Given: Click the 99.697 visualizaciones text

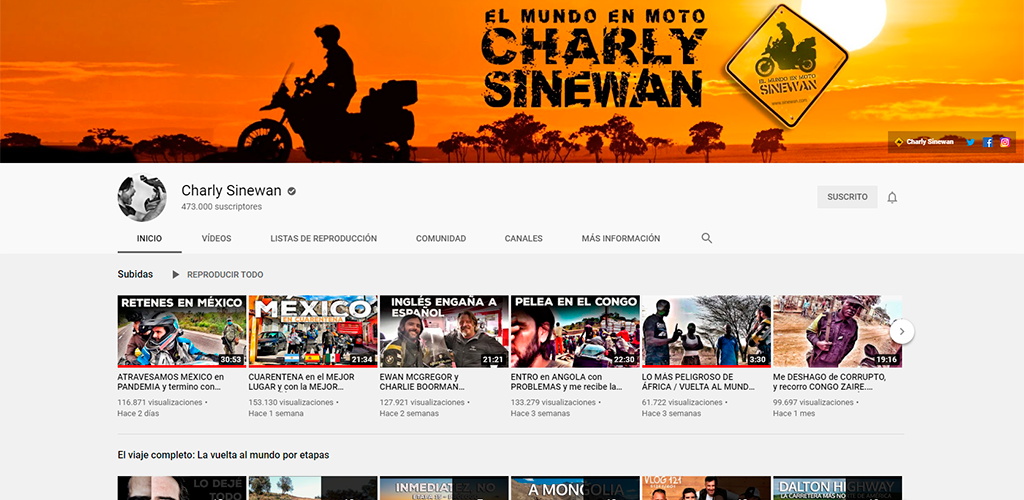Looking at the screenshot, I should coord(813,403).
